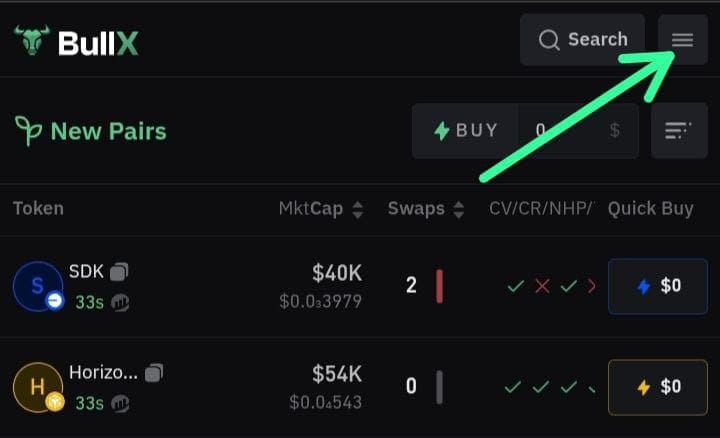
Task: Open the filter settings icon
Action: point(678,131)
